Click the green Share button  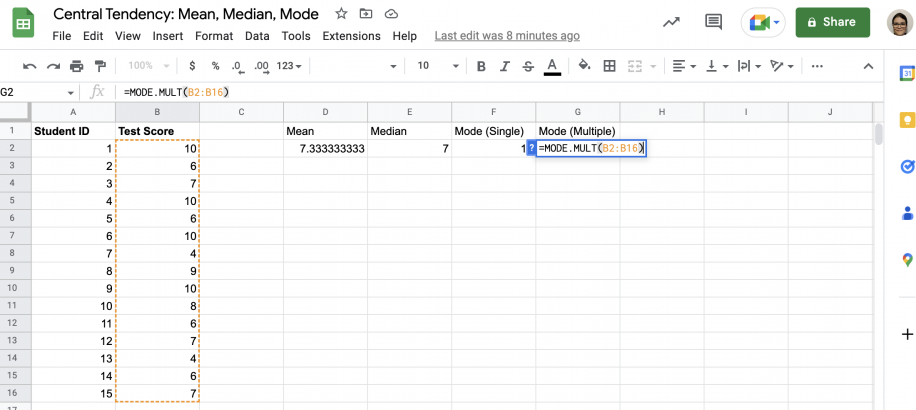click(x=832, y=22)
